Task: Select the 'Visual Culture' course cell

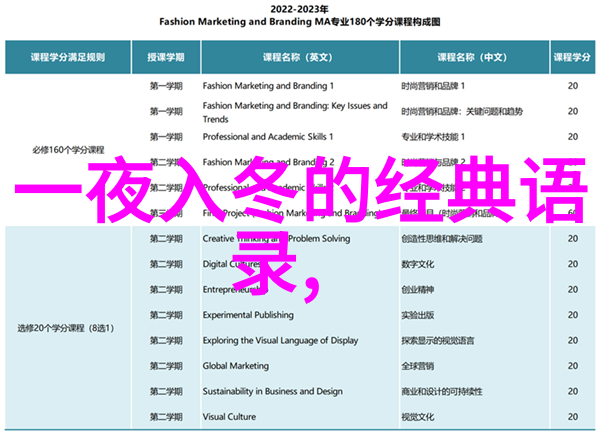Action: tap(232, 416)
